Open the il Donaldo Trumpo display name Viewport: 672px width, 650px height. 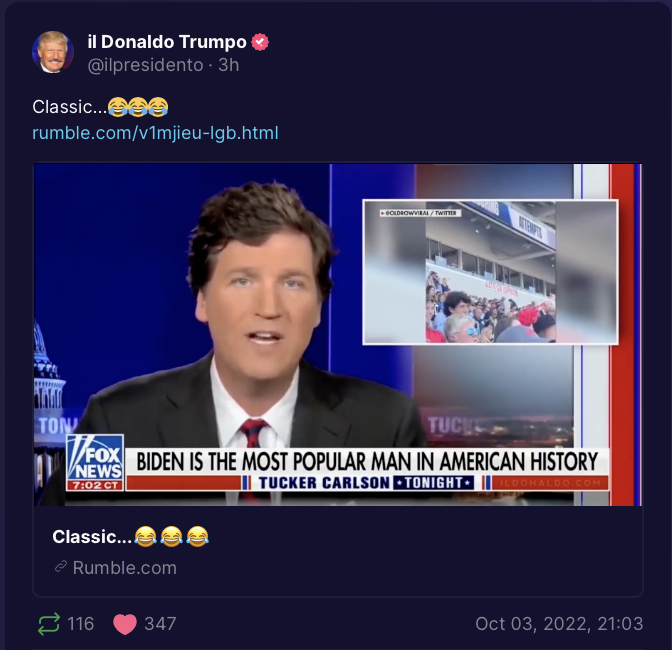pos(167,42)
